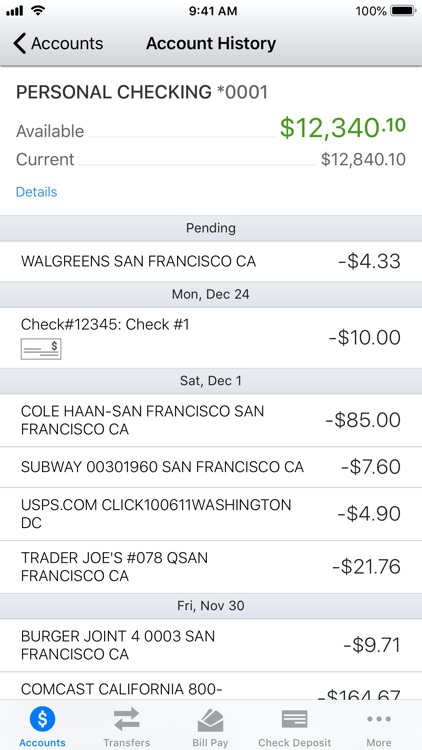This screenshot has width=422, height=750.
Task: Tap the Accounts dollar-sign tab icon
Action: click(x=42, y=719)
